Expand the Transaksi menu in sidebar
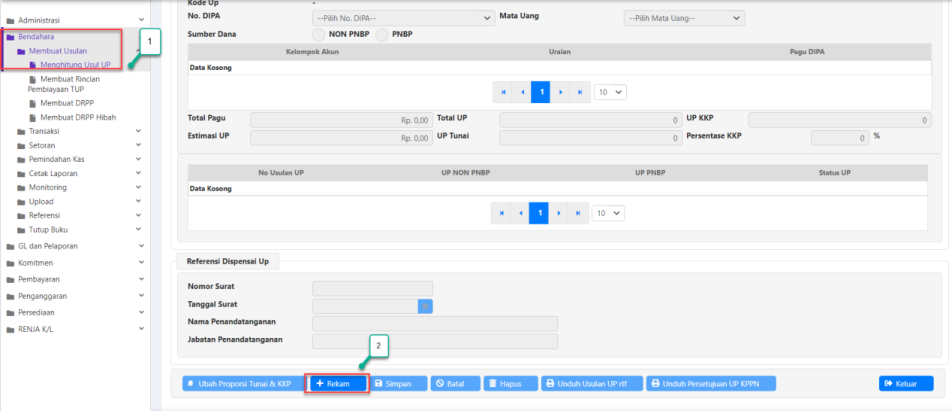 click(x=45, y=131)
